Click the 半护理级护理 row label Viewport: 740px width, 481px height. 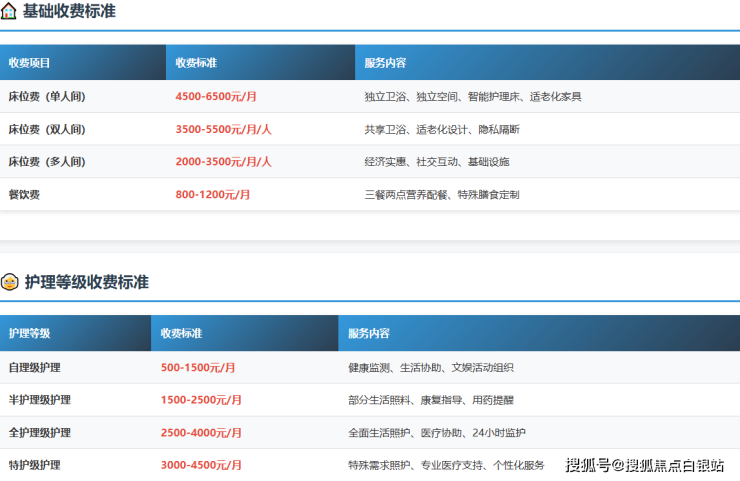[x=39, y=400]
